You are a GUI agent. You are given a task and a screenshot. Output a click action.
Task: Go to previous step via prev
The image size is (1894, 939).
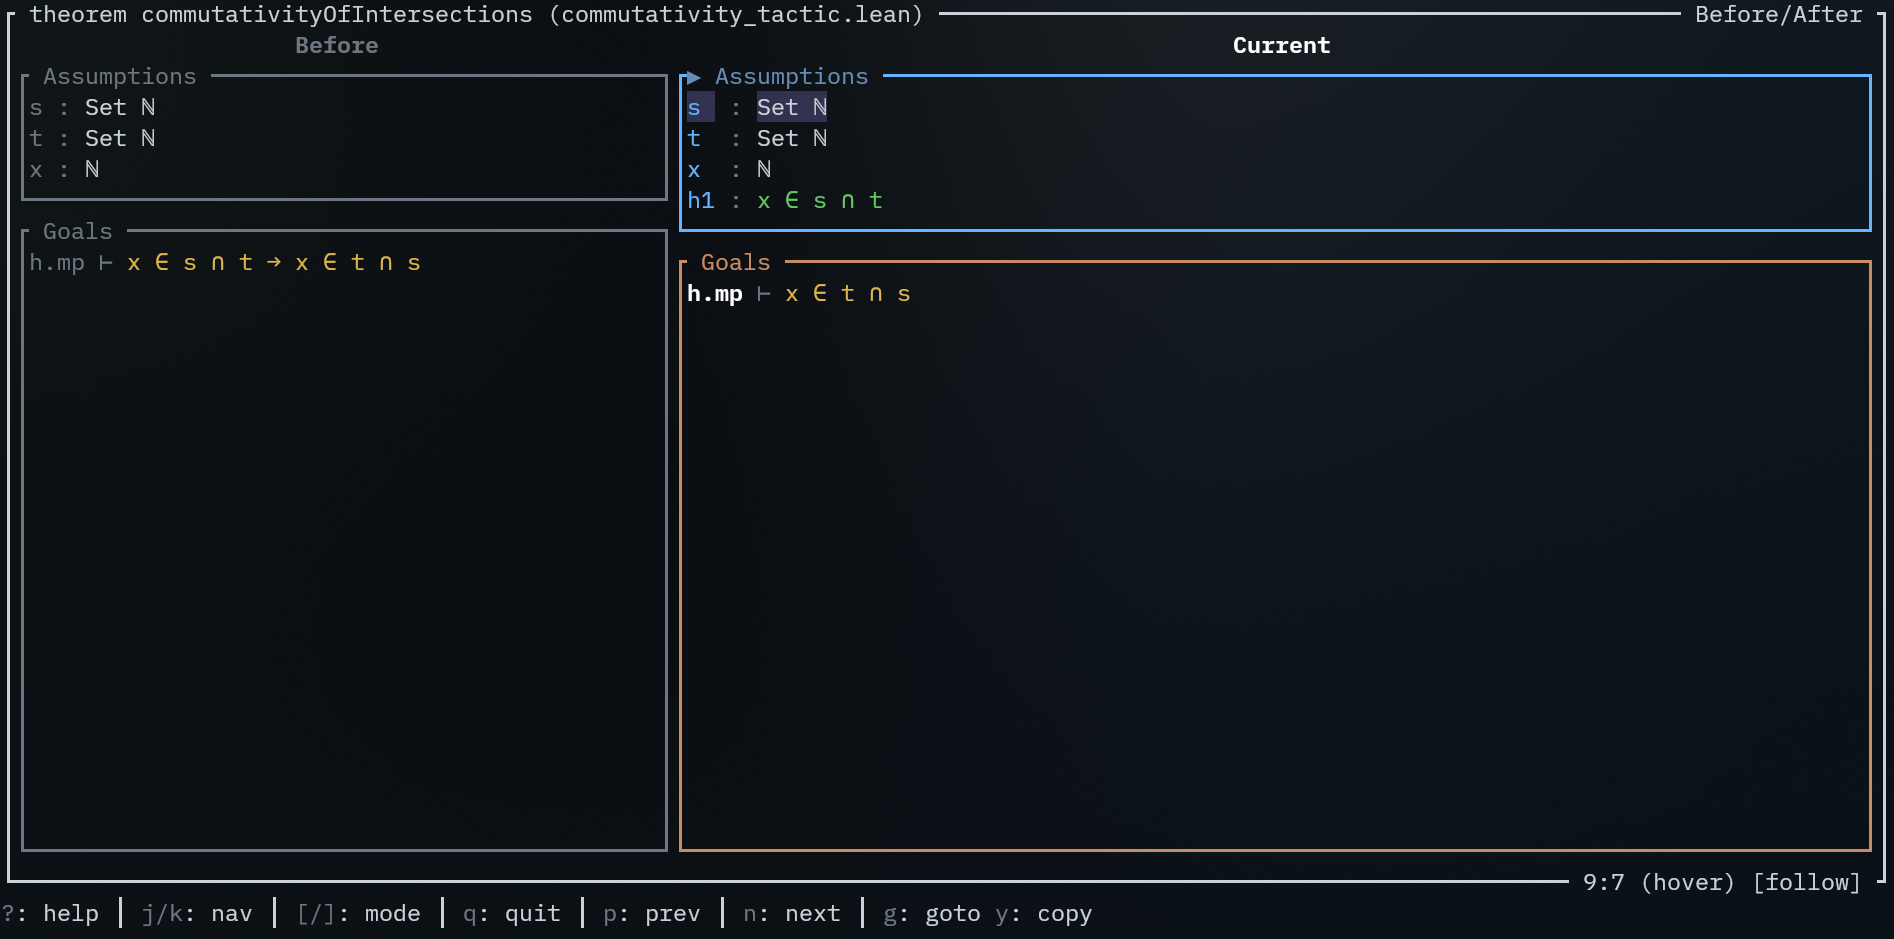pyautogui.click(x=651, y=914)
